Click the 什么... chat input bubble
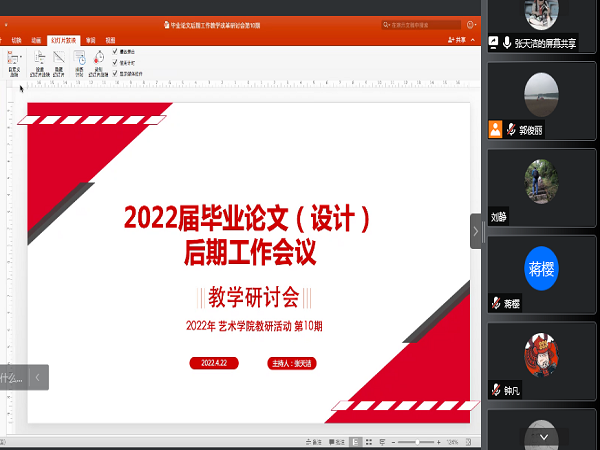The image size is (600, 450). [x=13, y=378]
